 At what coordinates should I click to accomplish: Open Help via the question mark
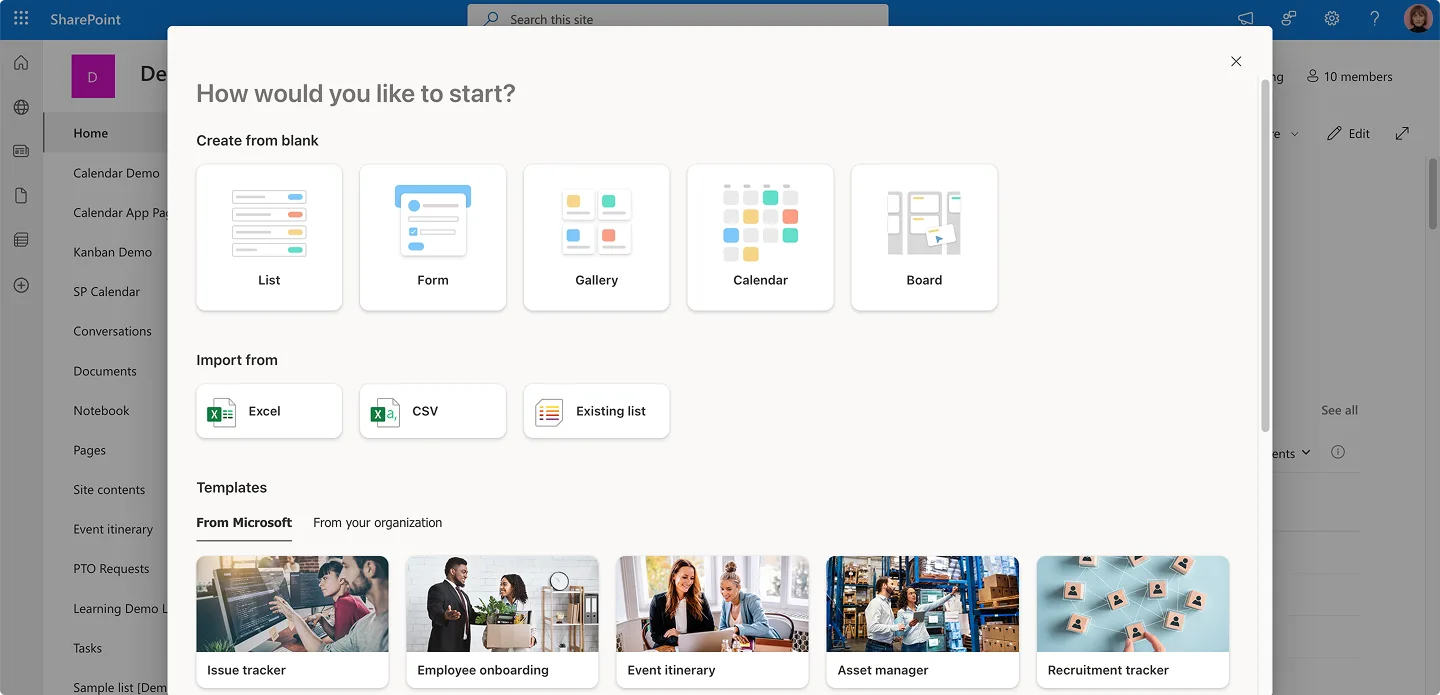[x=1374, y=18]
